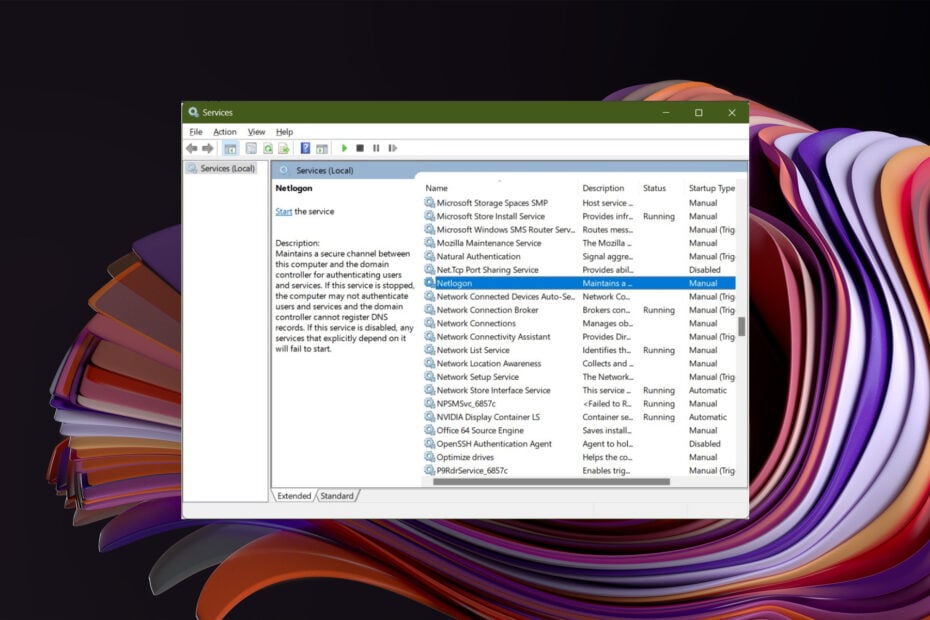Open the Action menu
Viewport: 930px width, 620px height.
point(224,131)
